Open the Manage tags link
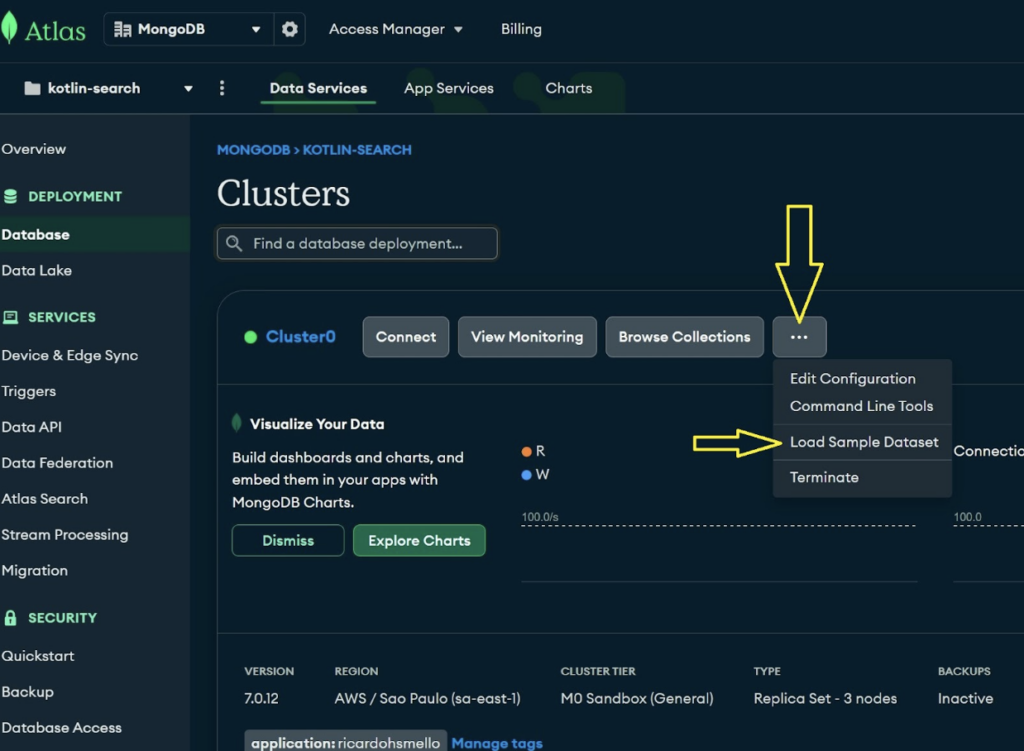1024x751 pixels. (x=497, y=743)
